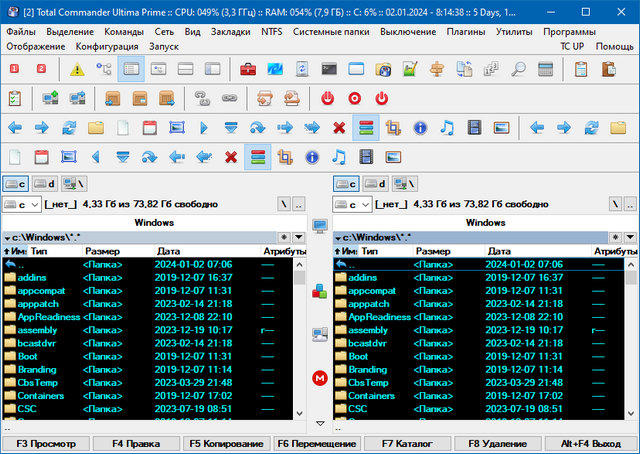Image resolution: width=640 pixels, height=454 pixels.
Task: Click the first red power button icon
Action: click(x=327, y=98)
